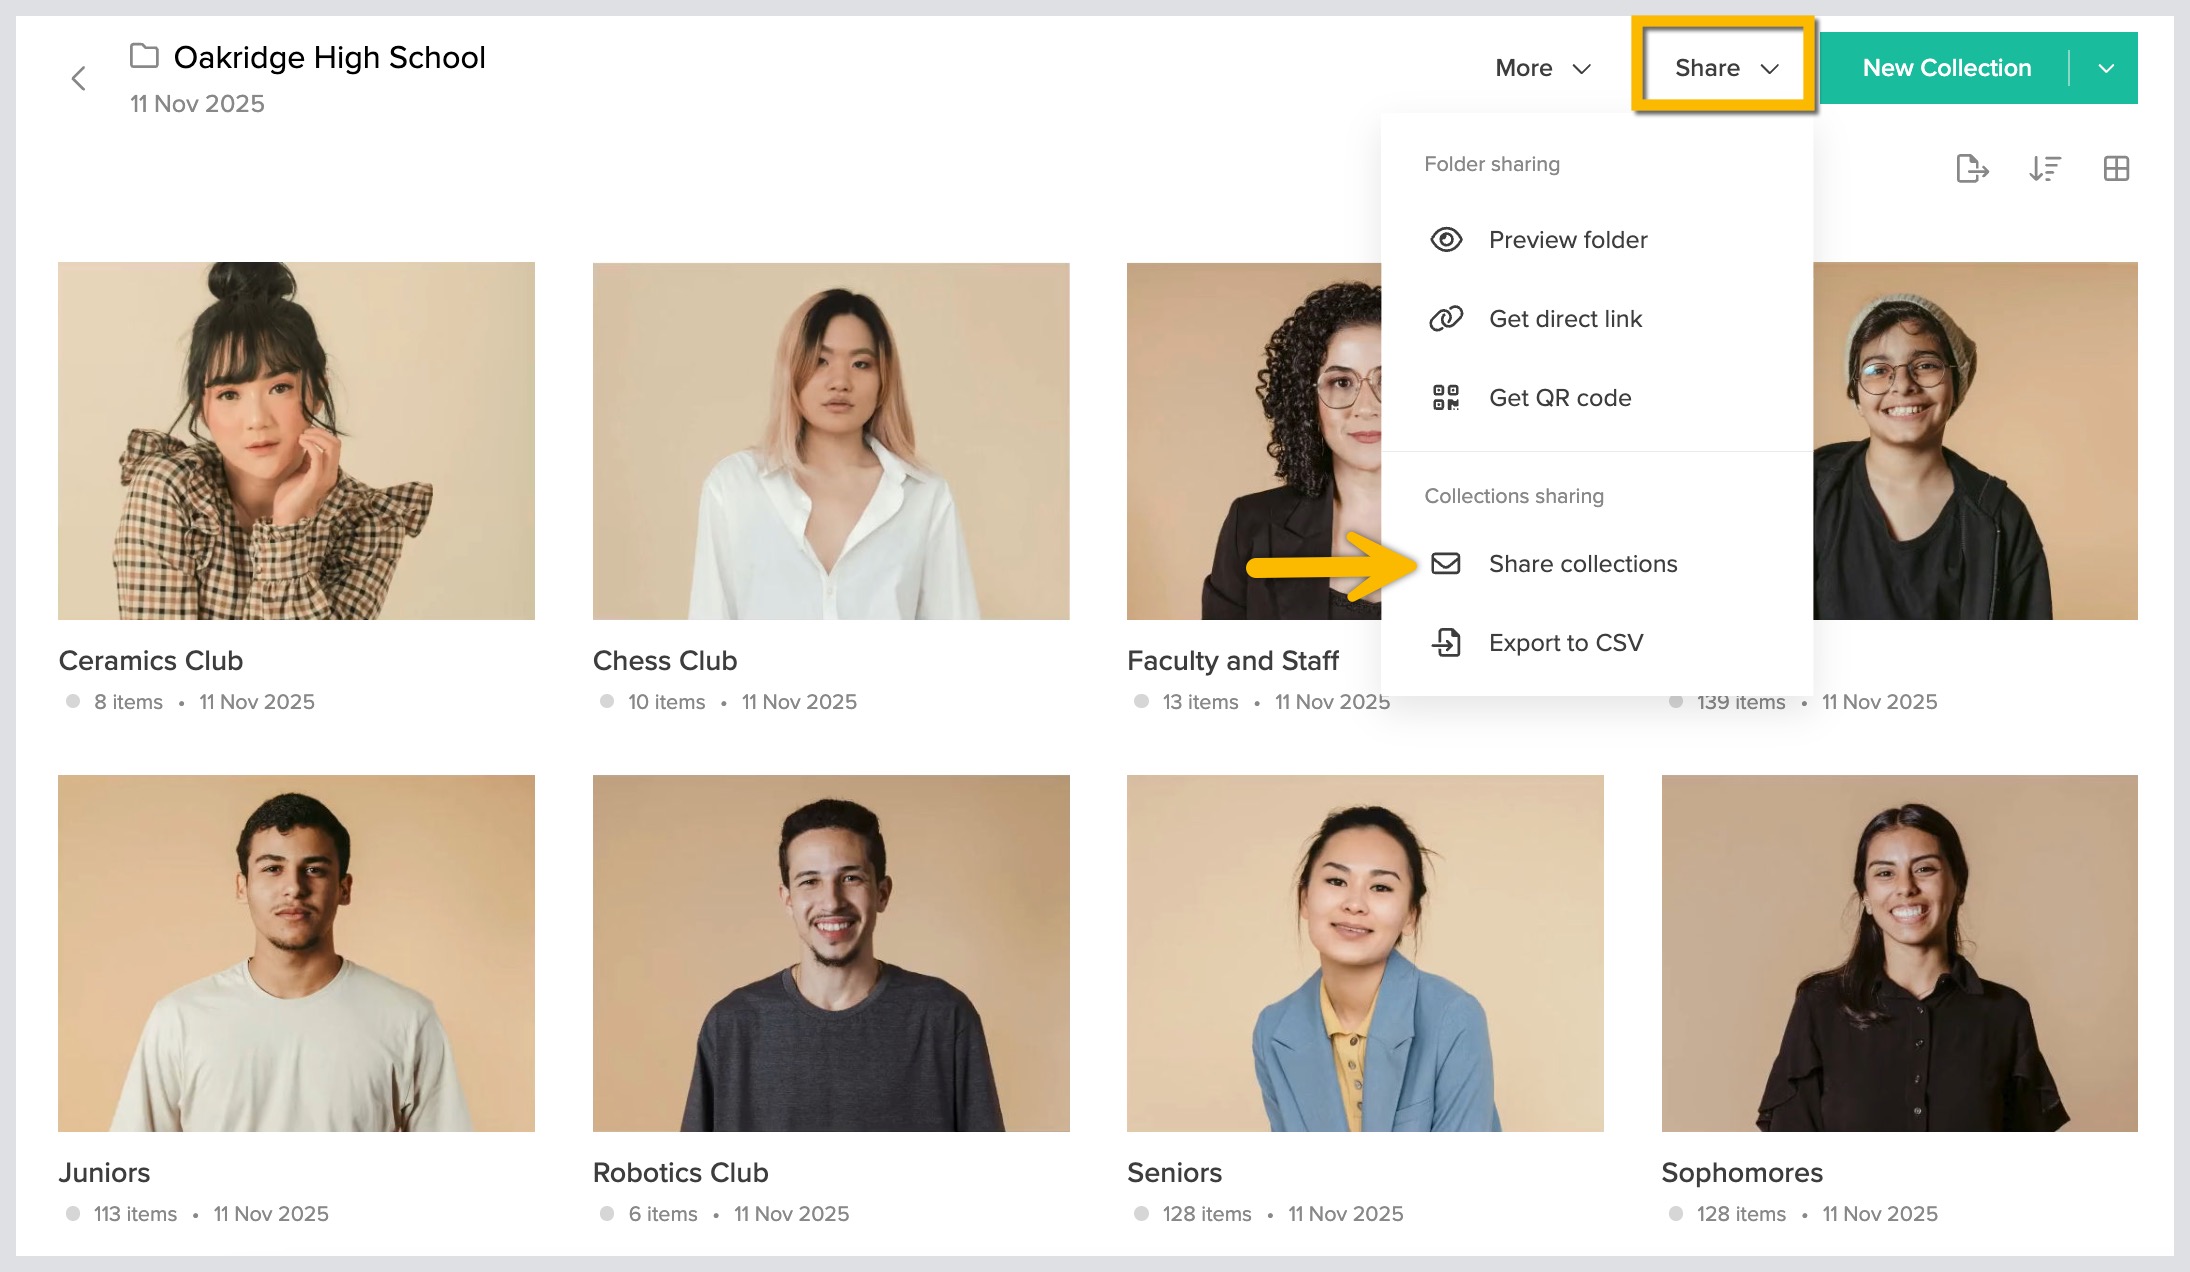Click the status dot for Robotics Club
2190x1272 pixels.
[607, 1214]
